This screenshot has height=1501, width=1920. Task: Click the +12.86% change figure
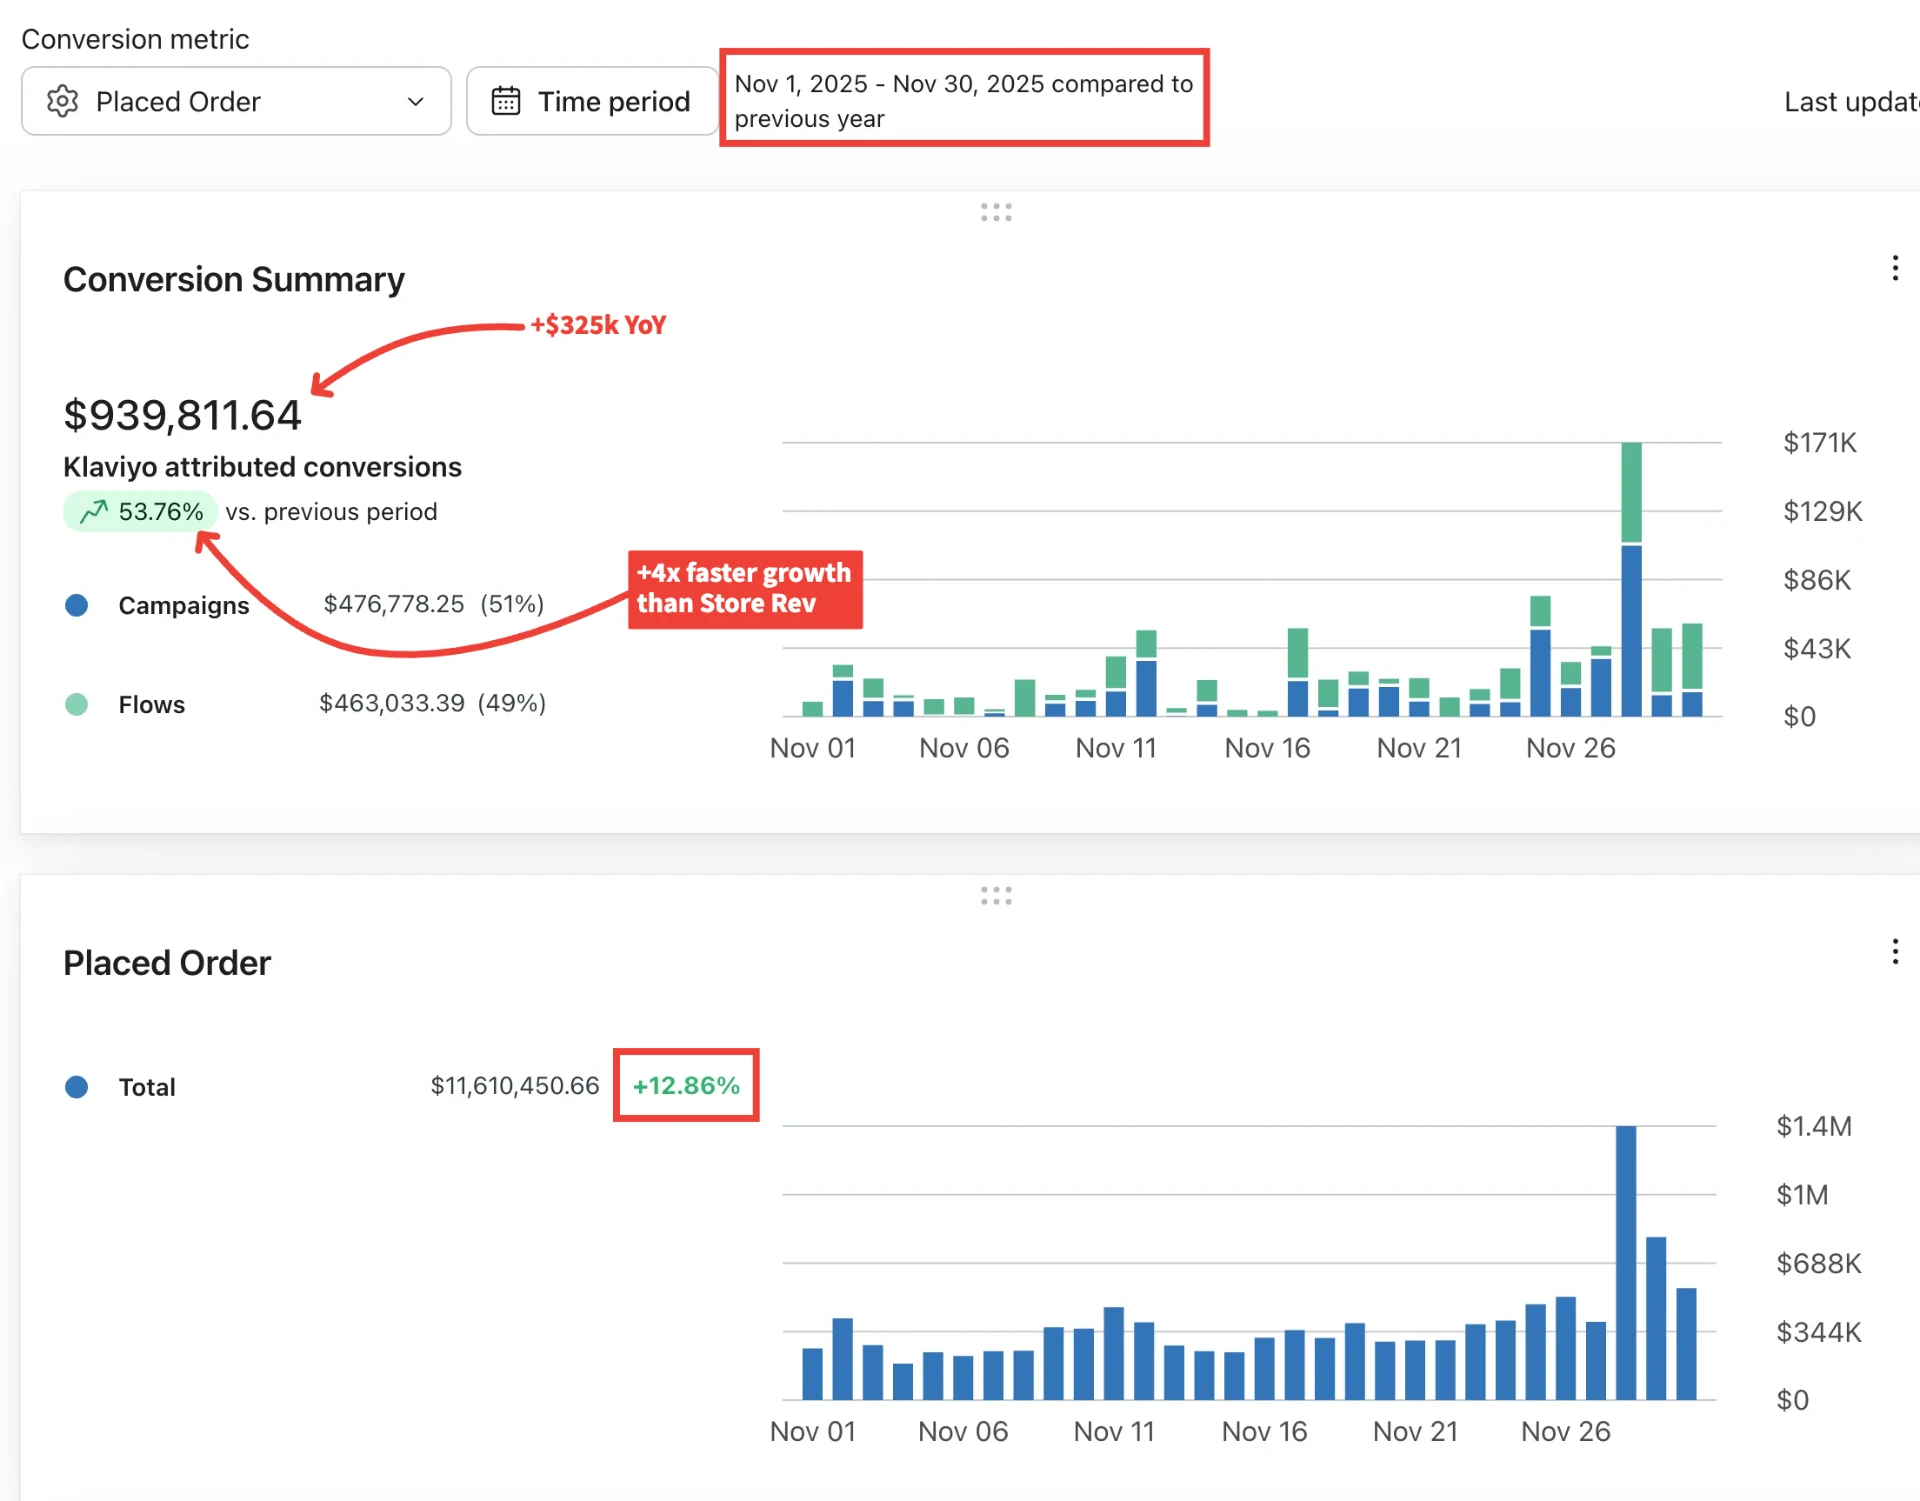point(686,1086)
